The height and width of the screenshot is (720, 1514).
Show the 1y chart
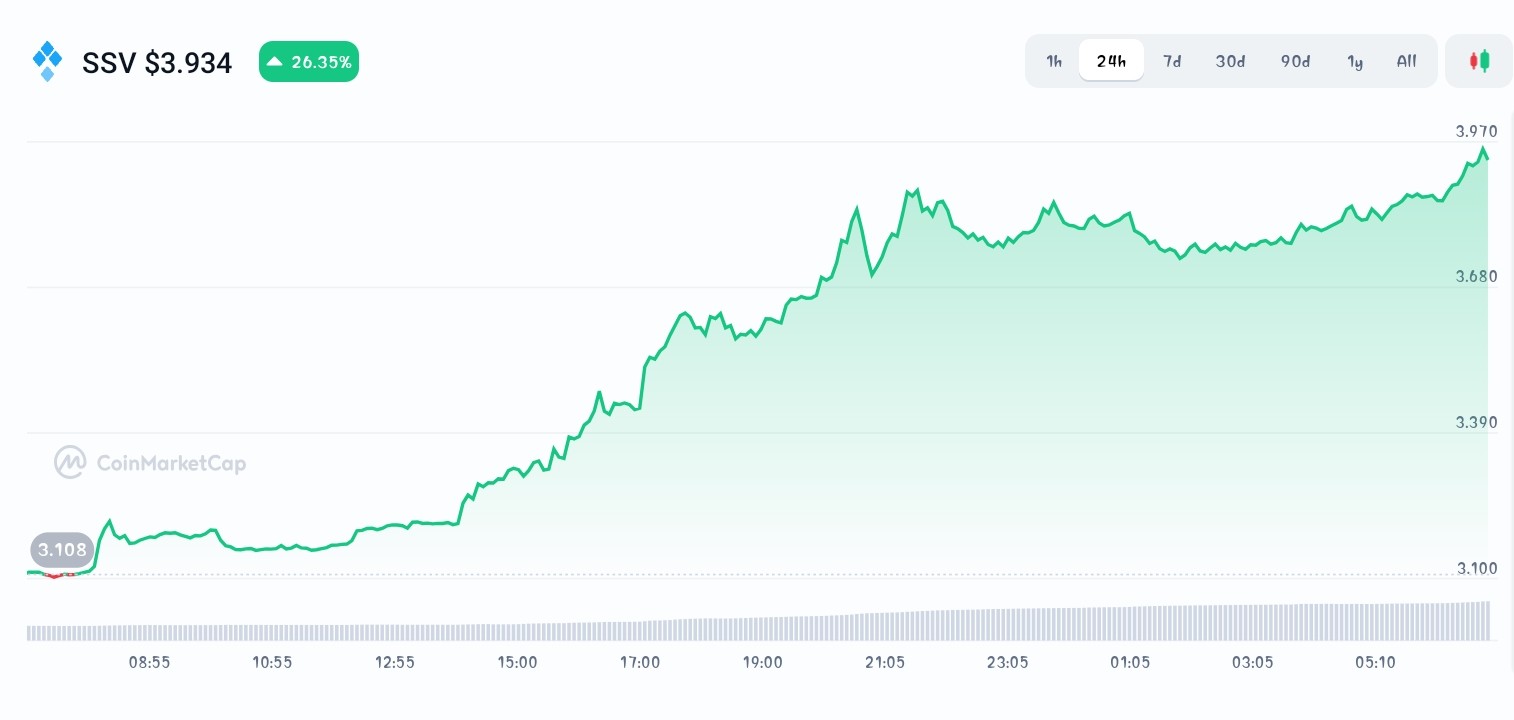point(1355,61)
